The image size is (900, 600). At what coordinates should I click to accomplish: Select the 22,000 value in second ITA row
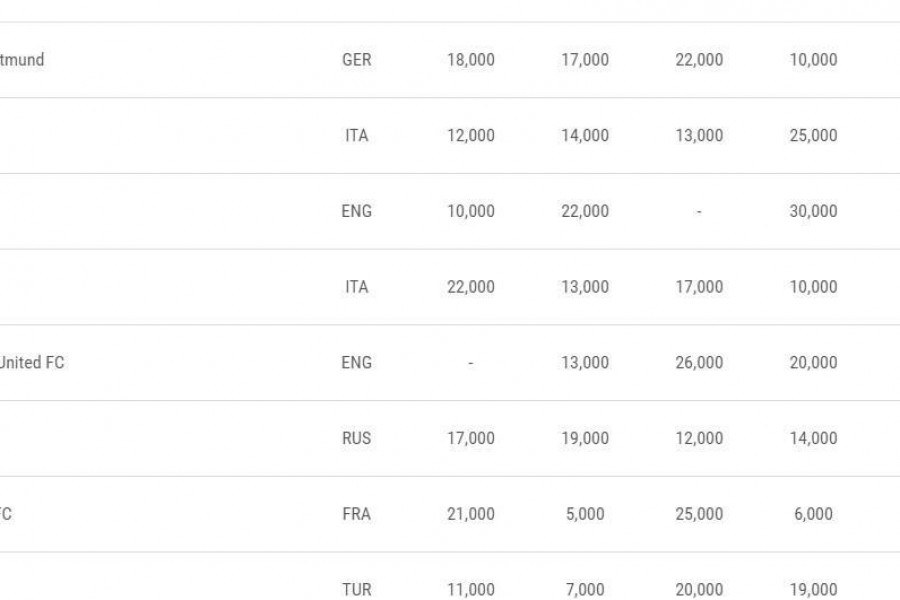point(471,287)
